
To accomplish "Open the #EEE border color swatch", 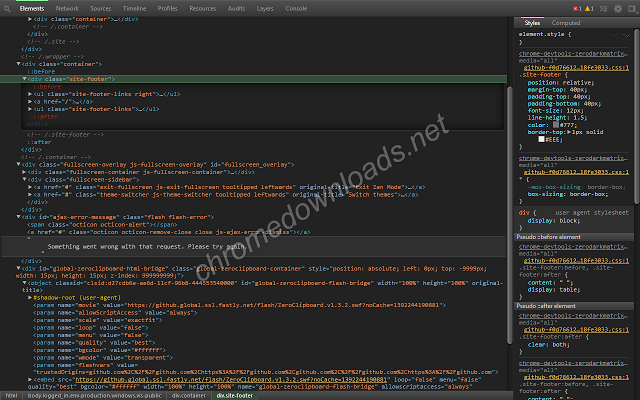I will [x=541, y=139].
